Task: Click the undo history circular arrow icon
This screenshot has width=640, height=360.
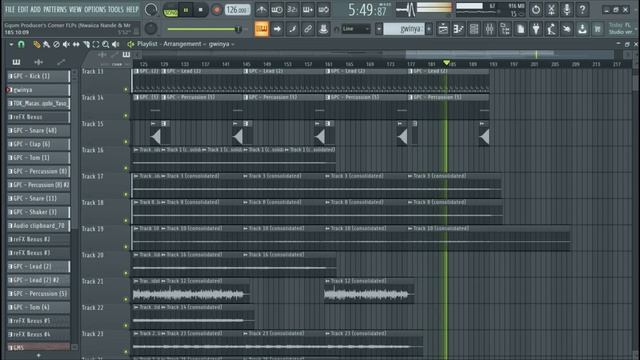Action: pyautogui.click(x=536, y=10)
